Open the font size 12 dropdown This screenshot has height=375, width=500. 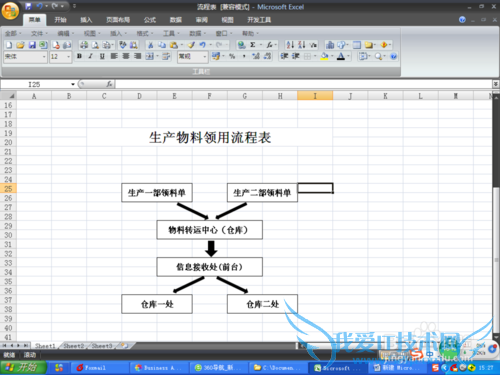(x=68, y=57)
